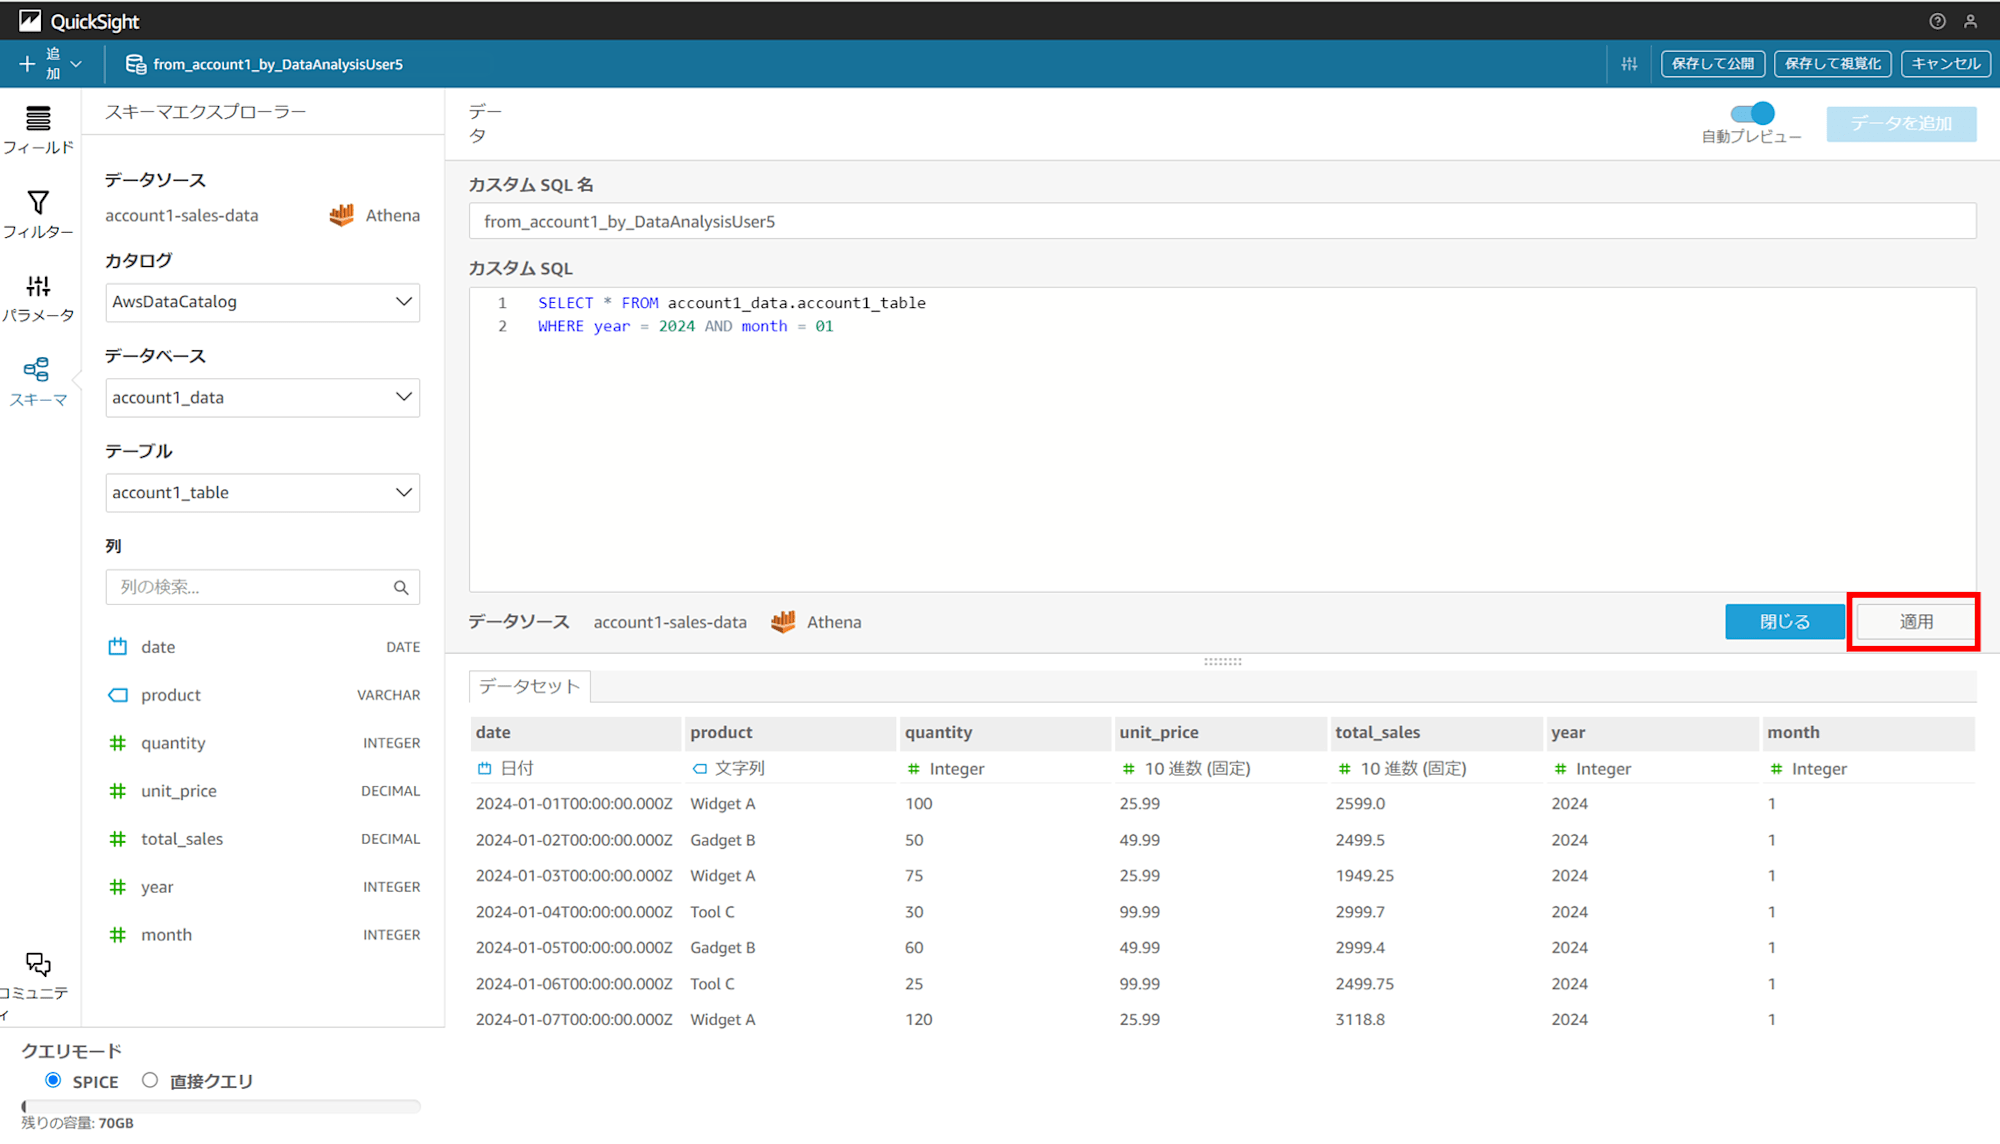Select the スキーマ sidebar panel

[x=38, y=383]
